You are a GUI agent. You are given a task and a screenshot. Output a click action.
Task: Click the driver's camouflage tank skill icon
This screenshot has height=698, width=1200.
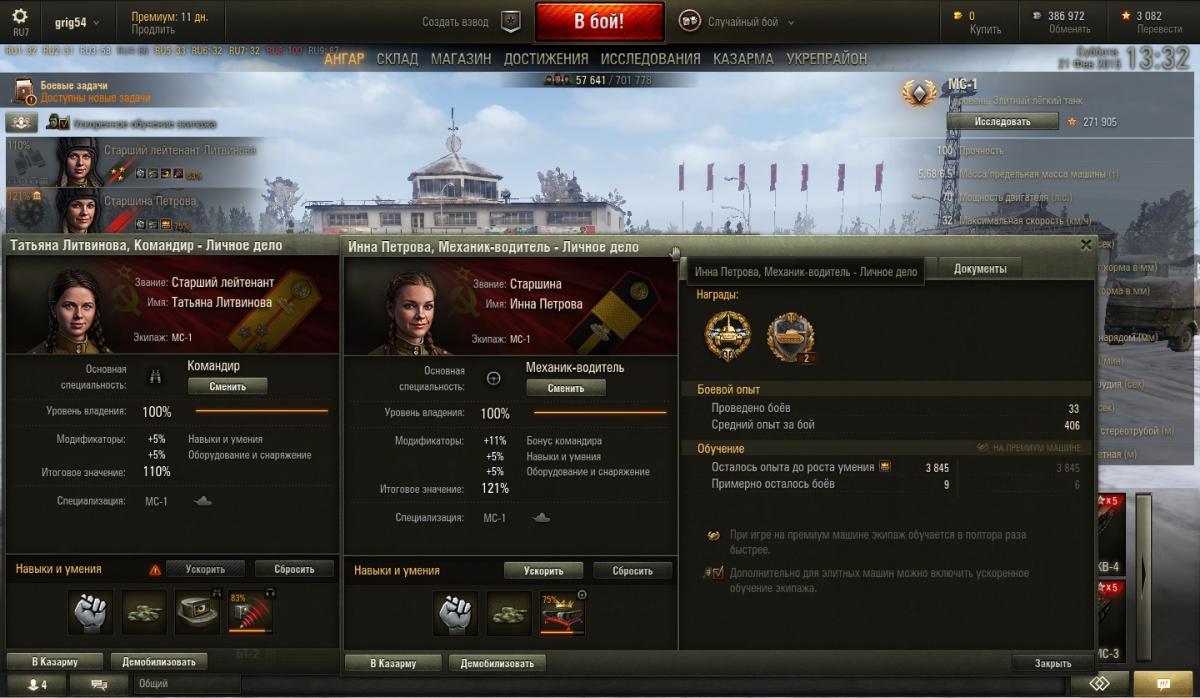[509, 613]
